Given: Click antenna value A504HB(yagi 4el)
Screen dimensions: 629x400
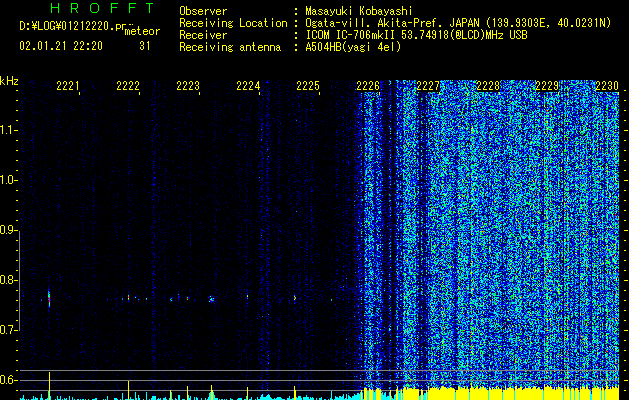Looking at the screenshot, I should click(353, 47).
